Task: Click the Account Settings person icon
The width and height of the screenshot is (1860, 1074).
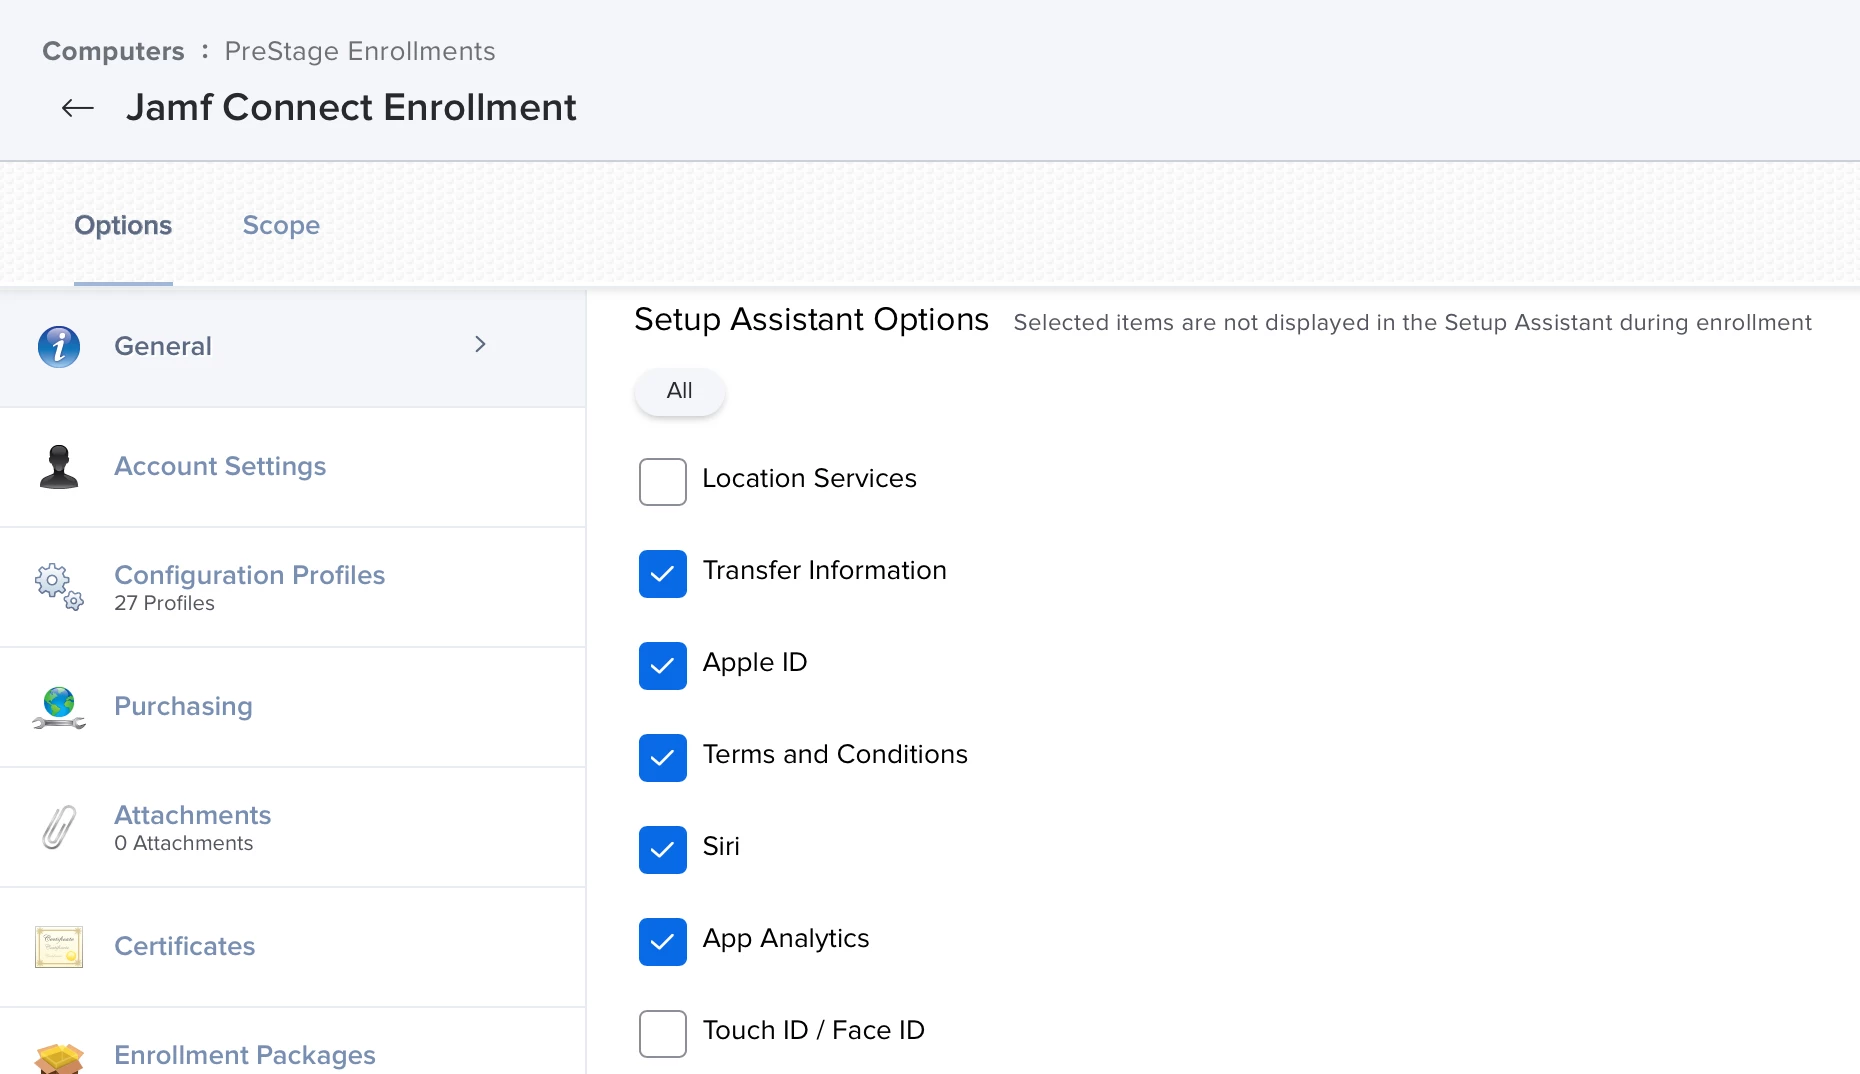Action: [59, 467]
